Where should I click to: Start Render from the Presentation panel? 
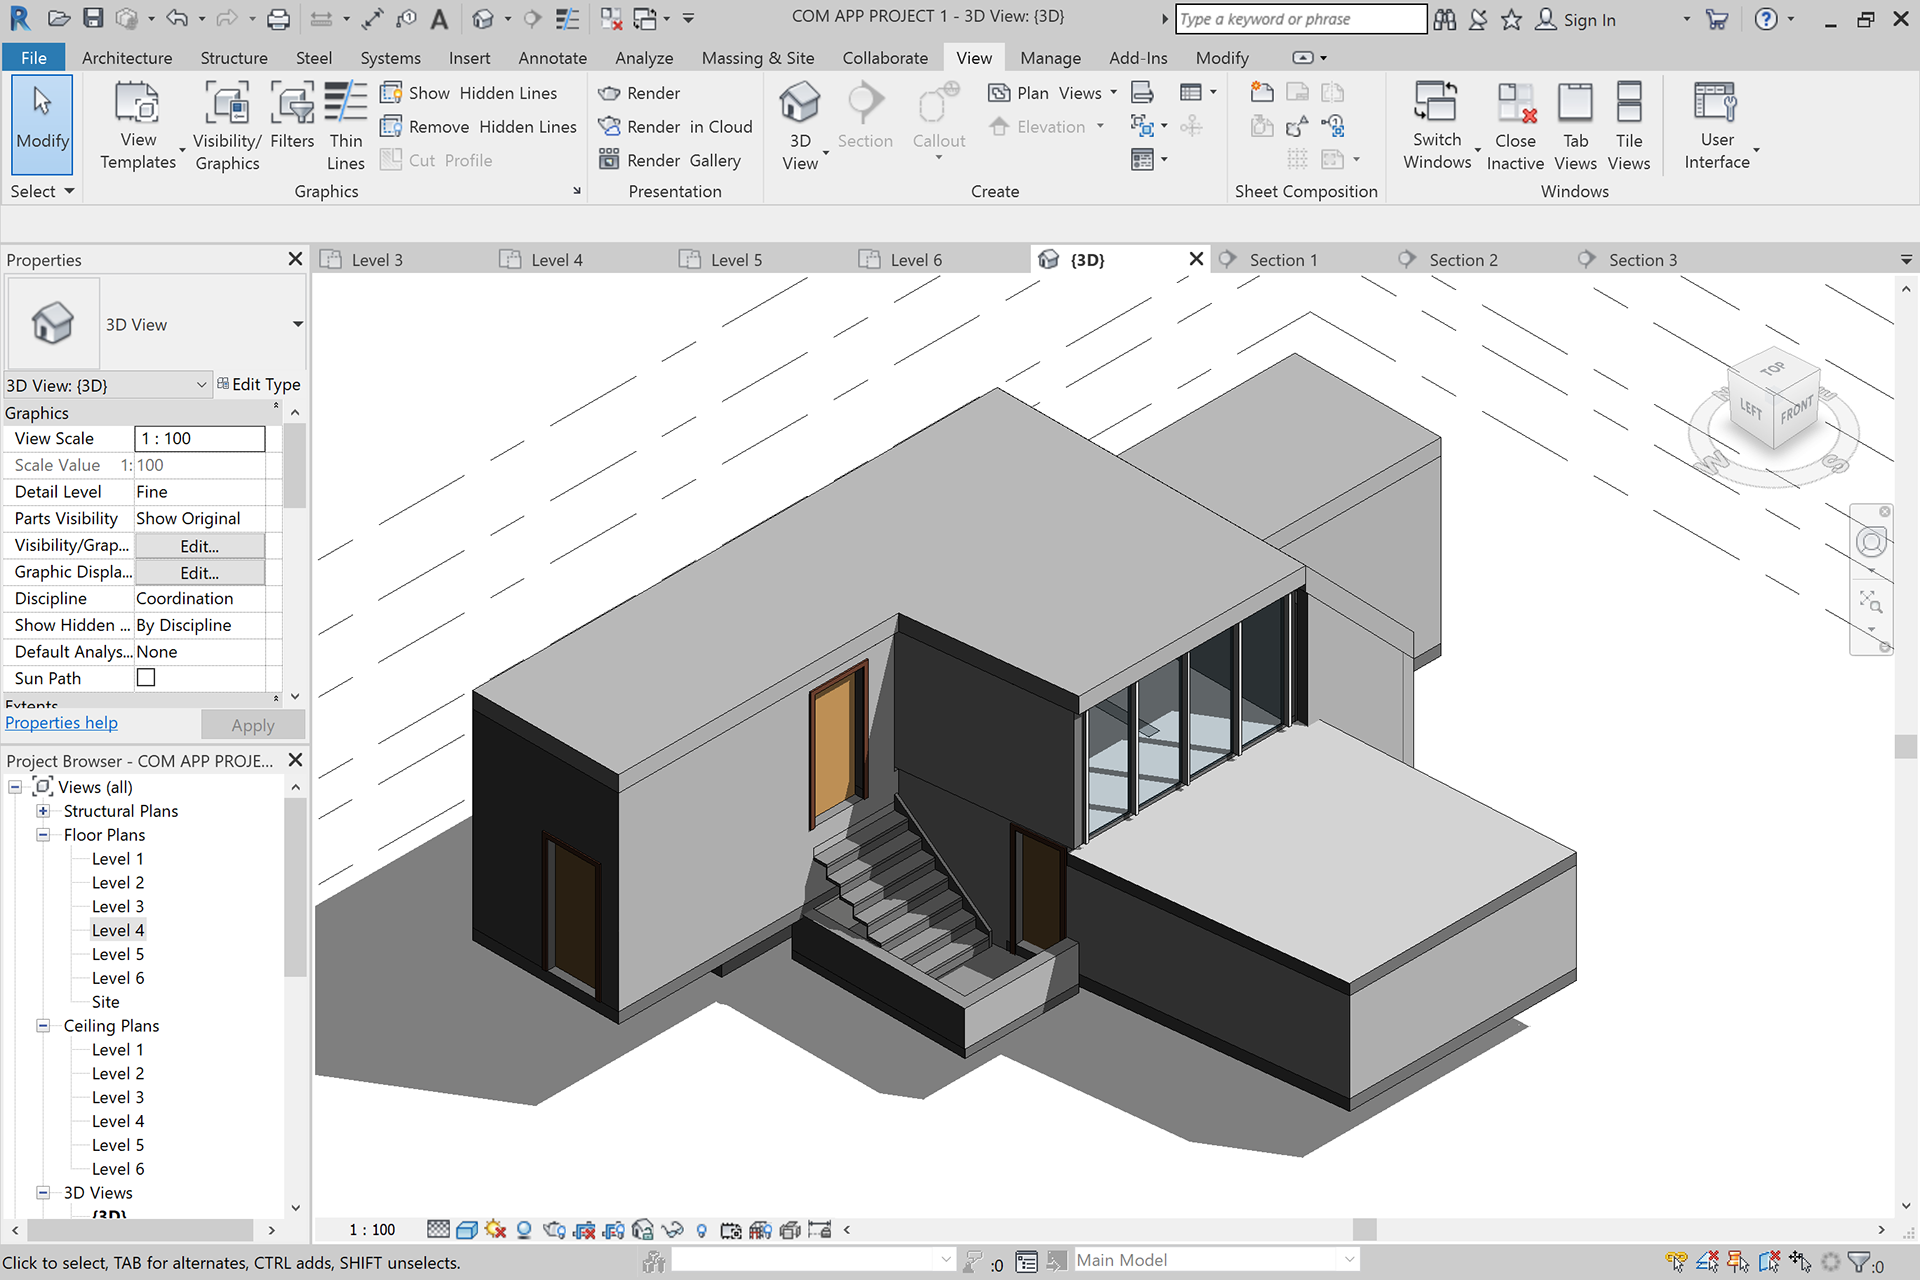639,93
